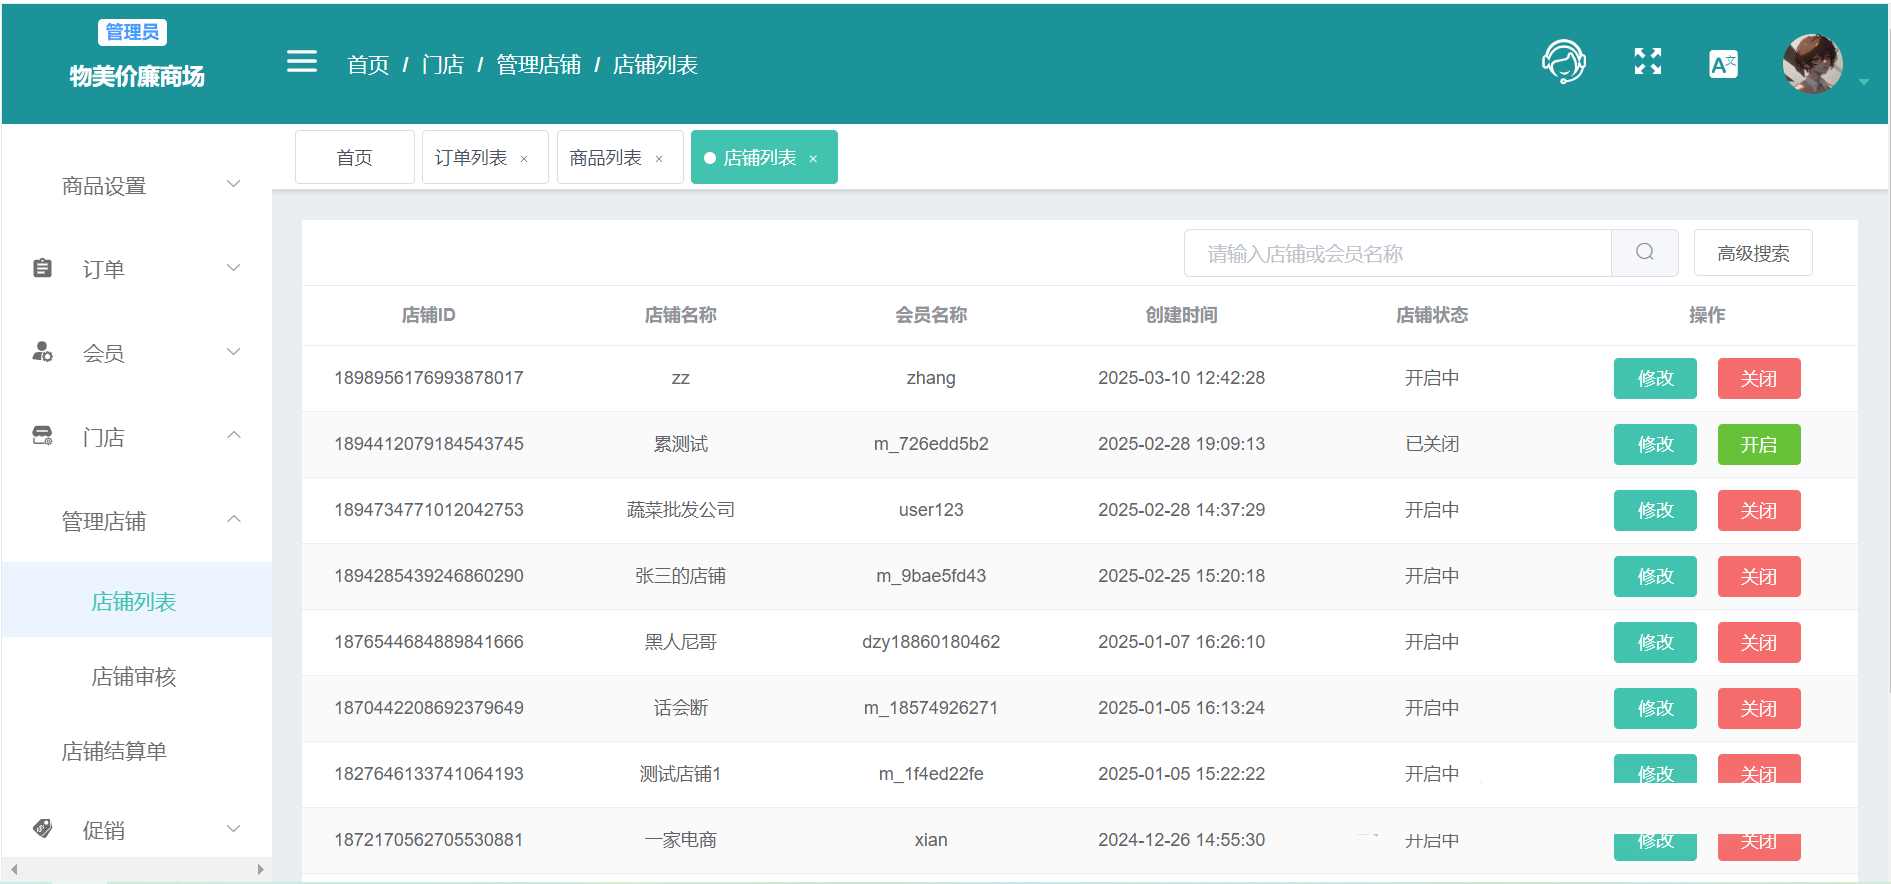Close the 蔬菜批发公司 store with 关闭
This screenshot has width=1891, height=884.
(1758, 510)
